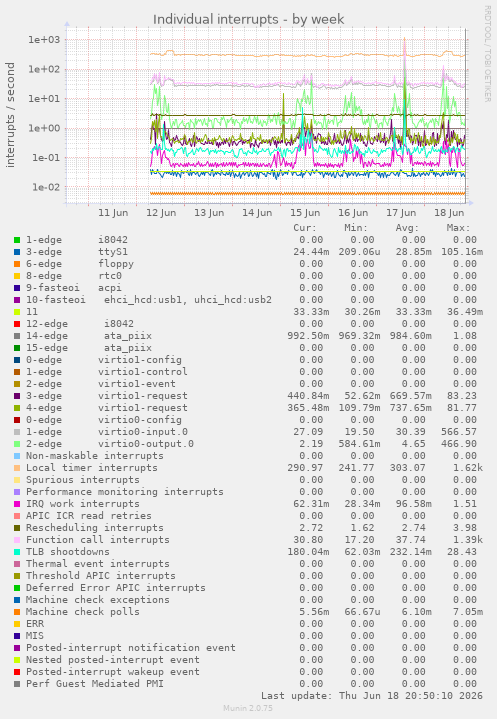497x719 pixels.
Task: Click the "virtio1-control" legend label
Action: (143, 372)
